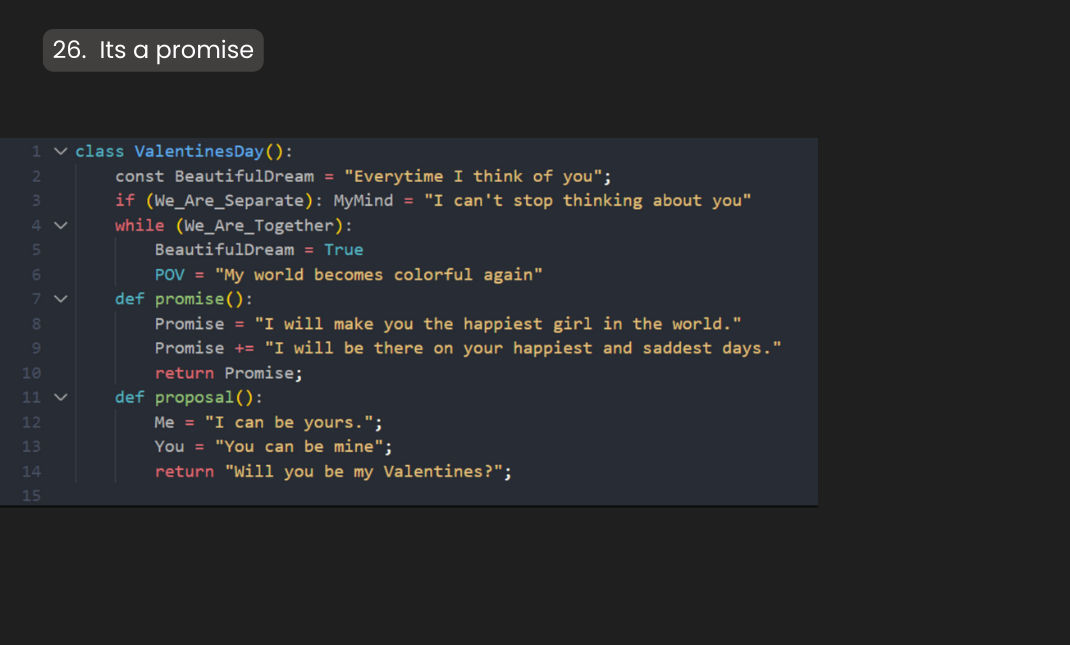Screen dimensions: 1070x645
Task: Click line number 2 in the gutter
Action: point(36,177)
